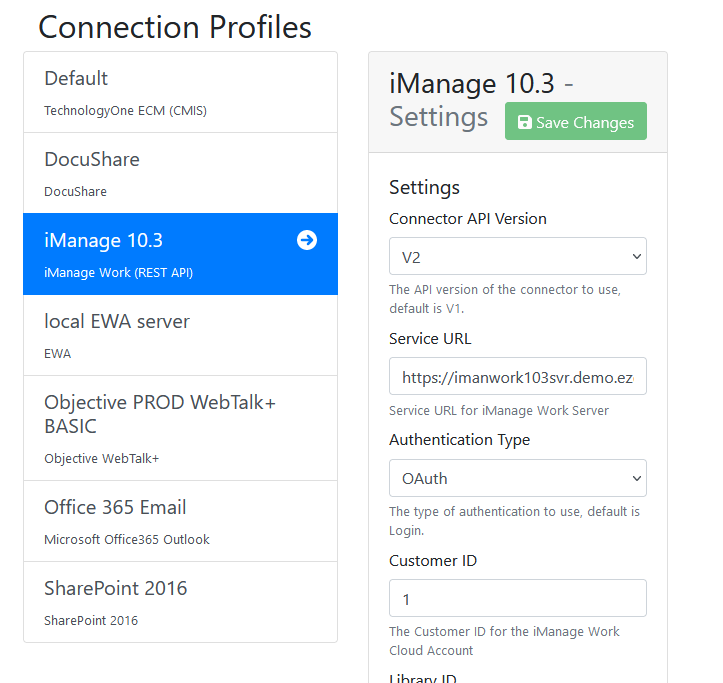Image resolution: width=723 pixels, height=683 pixels.
Task: Open the DocuShare connection profile
Action: point(180,173)
